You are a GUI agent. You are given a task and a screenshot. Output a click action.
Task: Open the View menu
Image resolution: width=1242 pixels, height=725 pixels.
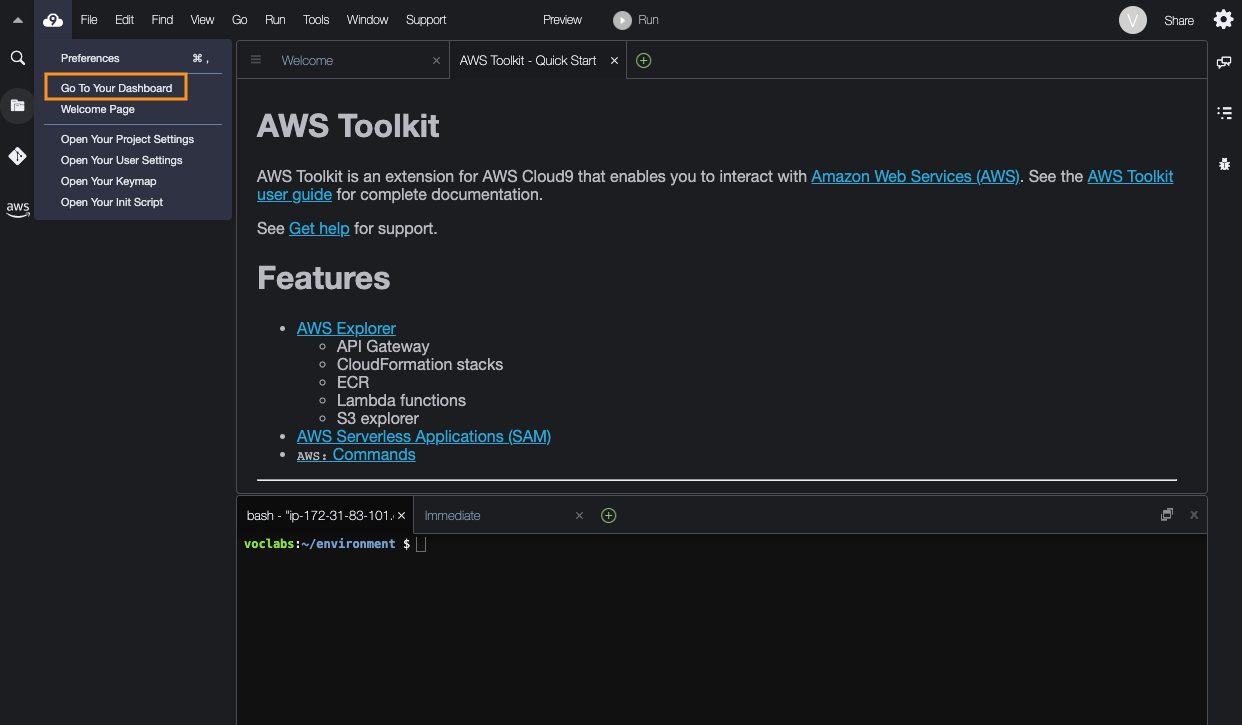(202, 20)
